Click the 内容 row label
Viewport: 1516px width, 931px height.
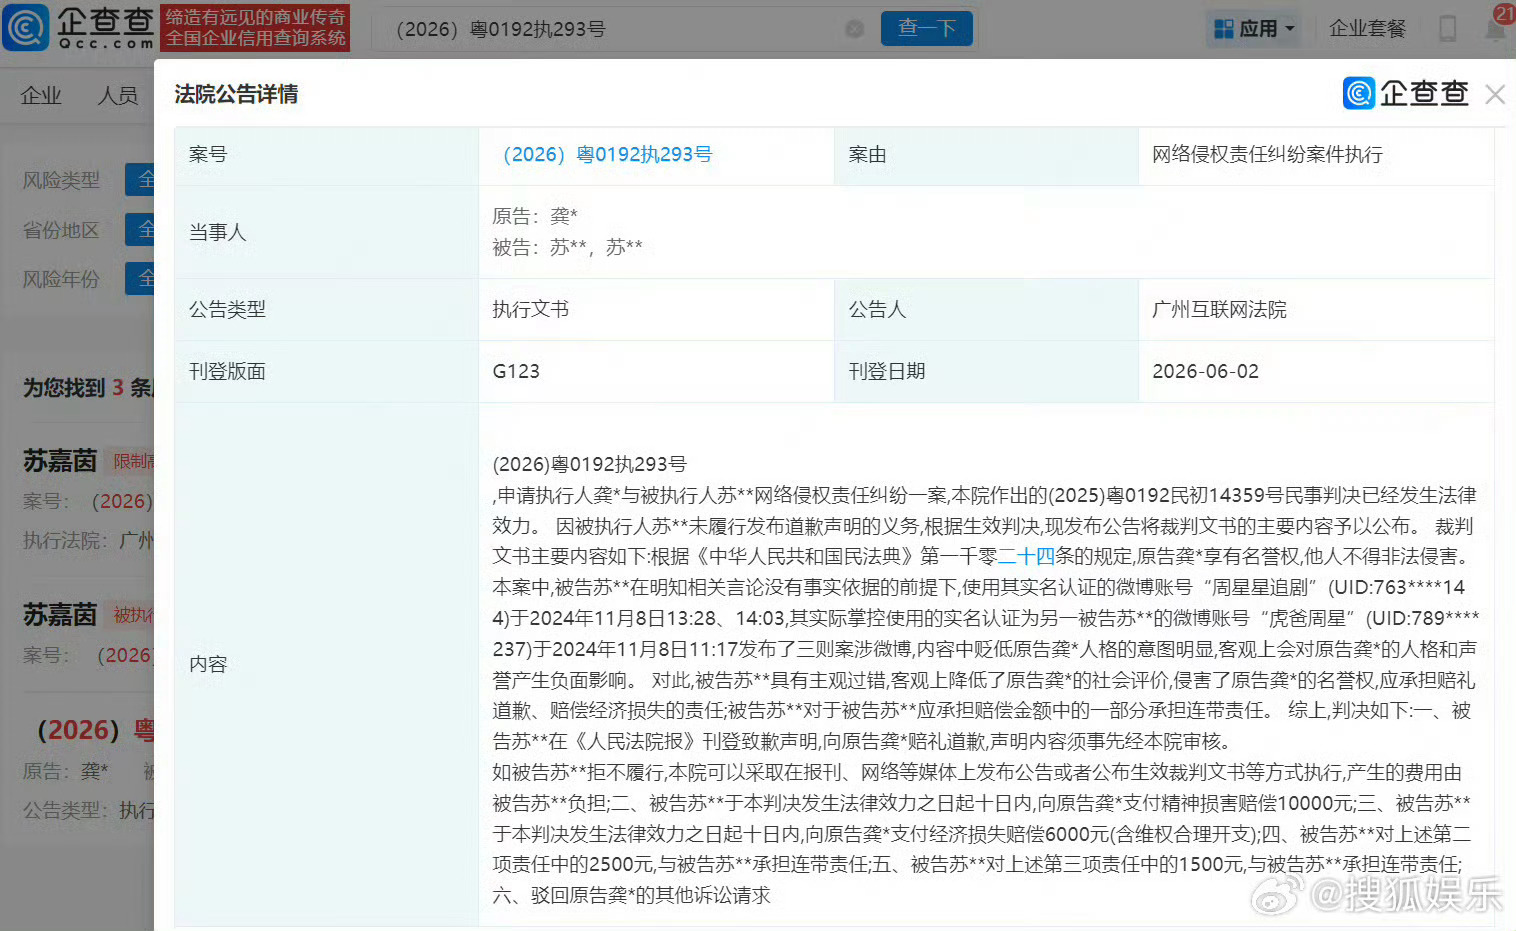[208, 665]
